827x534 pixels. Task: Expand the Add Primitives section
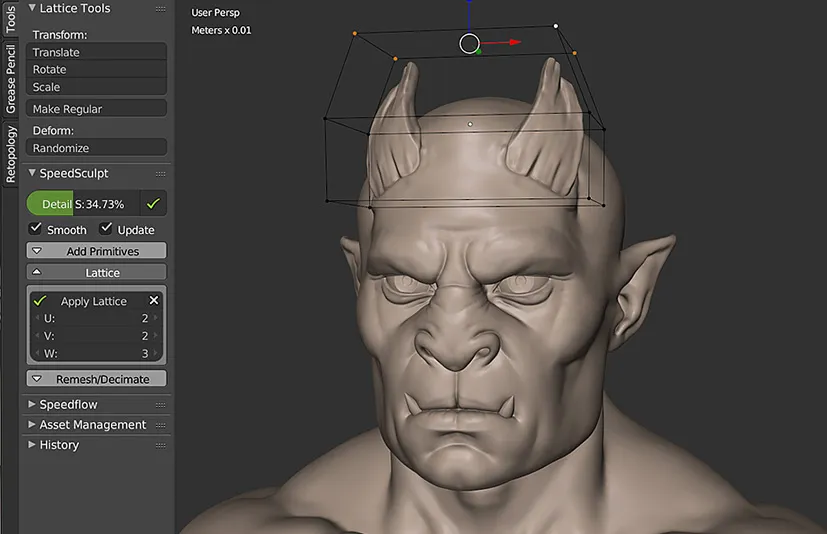97,251
